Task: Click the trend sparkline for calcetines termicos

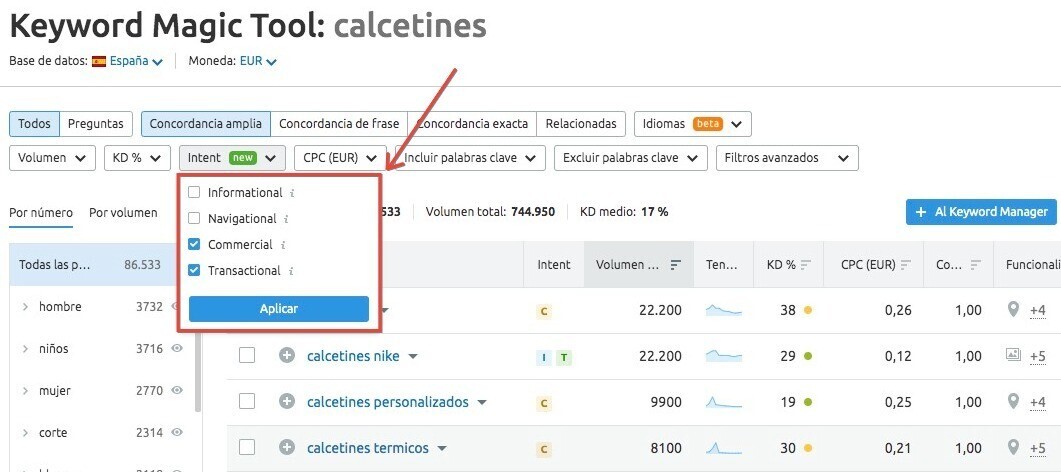Action: tap(724, 448)
